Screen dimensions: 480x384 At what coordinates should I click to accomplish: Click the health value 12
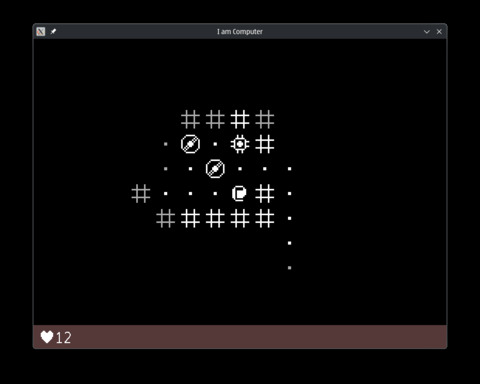[x=63, y=338]
